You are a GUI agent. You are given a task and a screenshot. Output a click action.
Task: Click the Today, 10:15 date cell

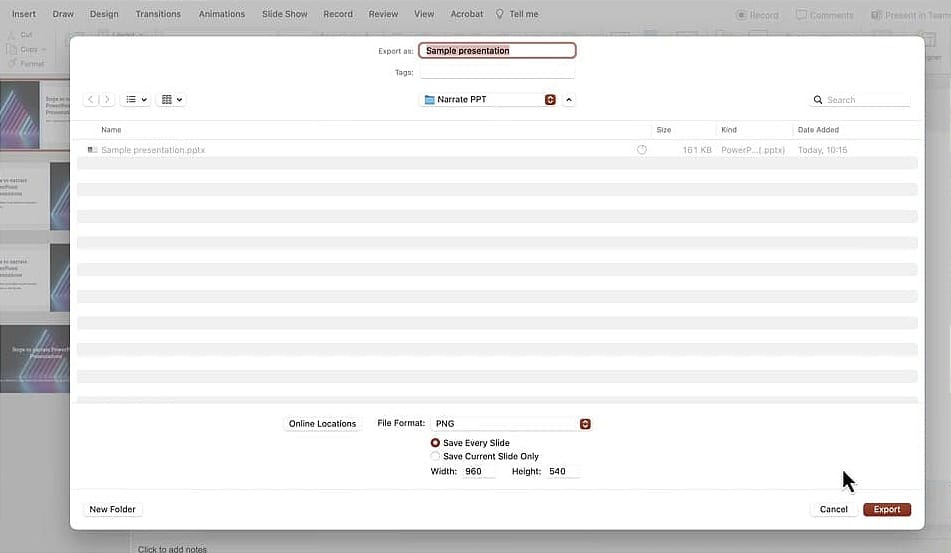[x=822, y=150]
